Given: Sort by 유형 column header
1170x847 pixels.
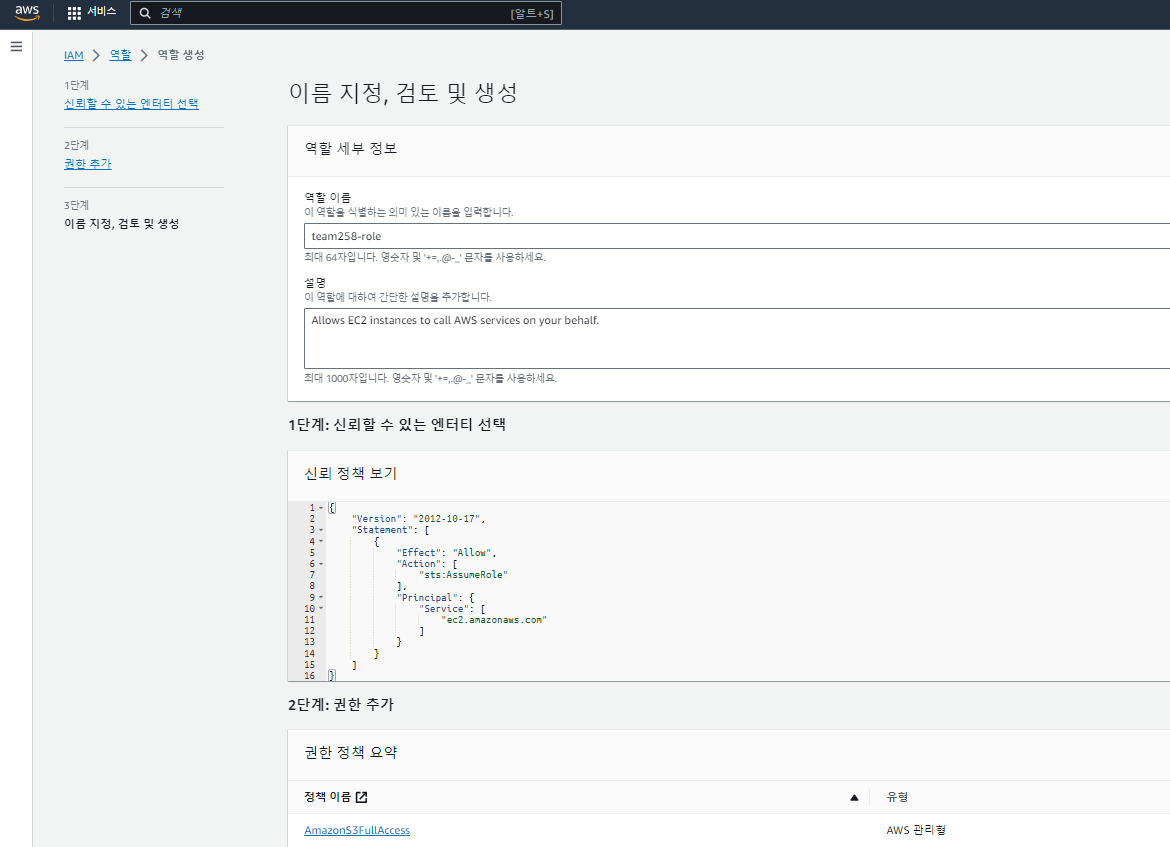Looking at the screenshot, I should click(x=898, y=797).
